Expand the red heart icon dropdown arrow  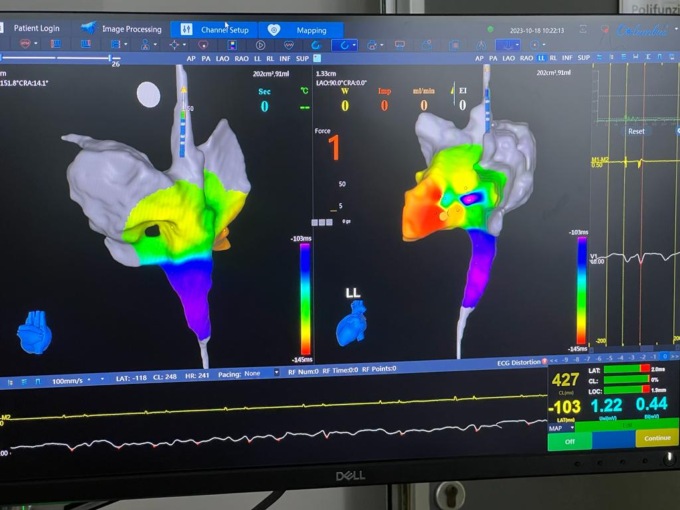click(36, 44)
